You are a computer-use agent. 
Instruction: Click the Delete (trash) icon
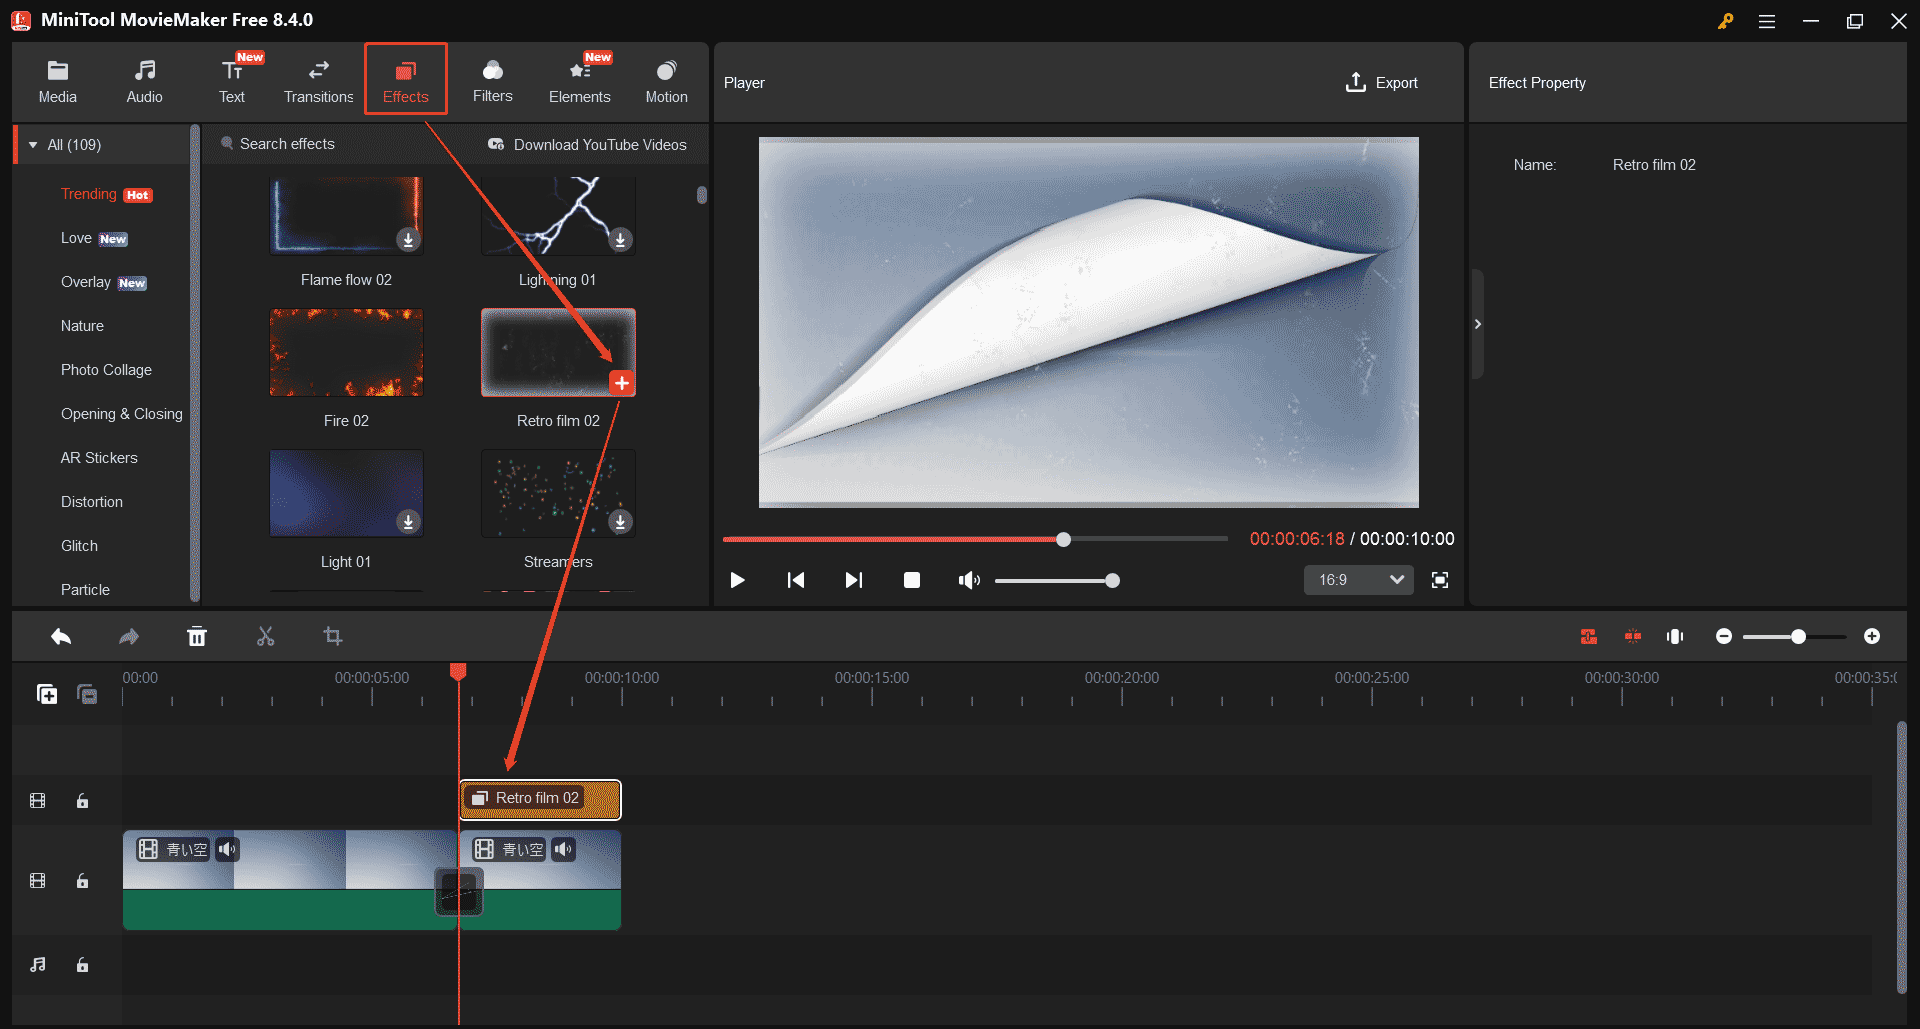tap(197, 636)
